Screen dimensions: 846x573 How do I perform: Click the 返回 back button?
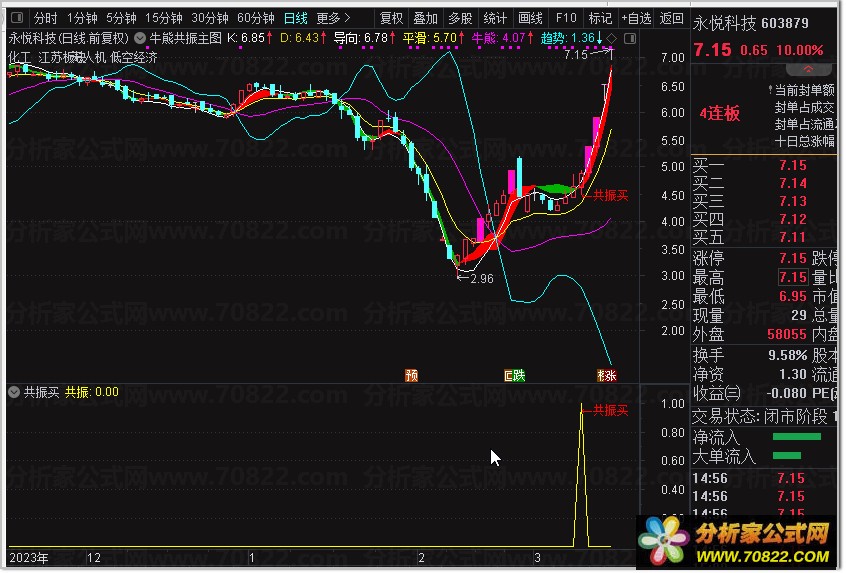pyautogui.click(x=671, y=18)
